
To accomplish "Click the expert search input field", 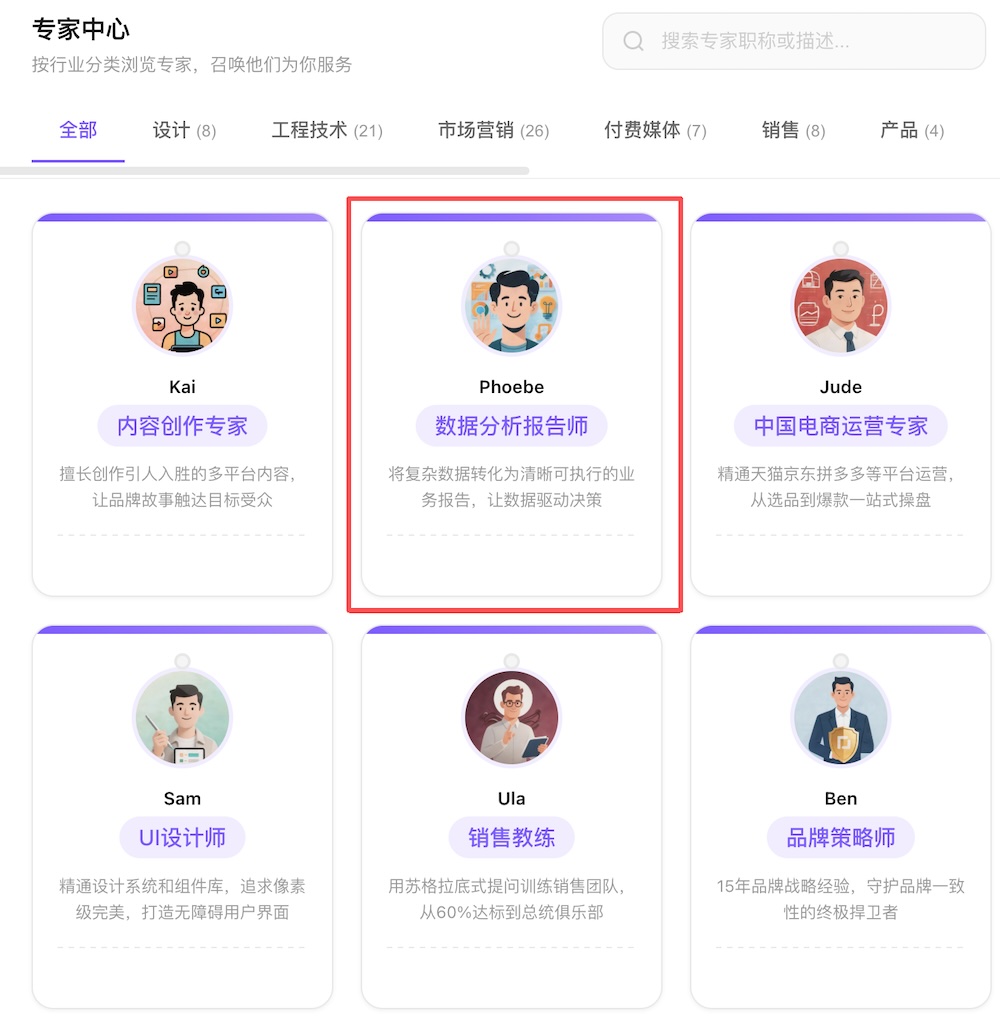I will [793, 41].
